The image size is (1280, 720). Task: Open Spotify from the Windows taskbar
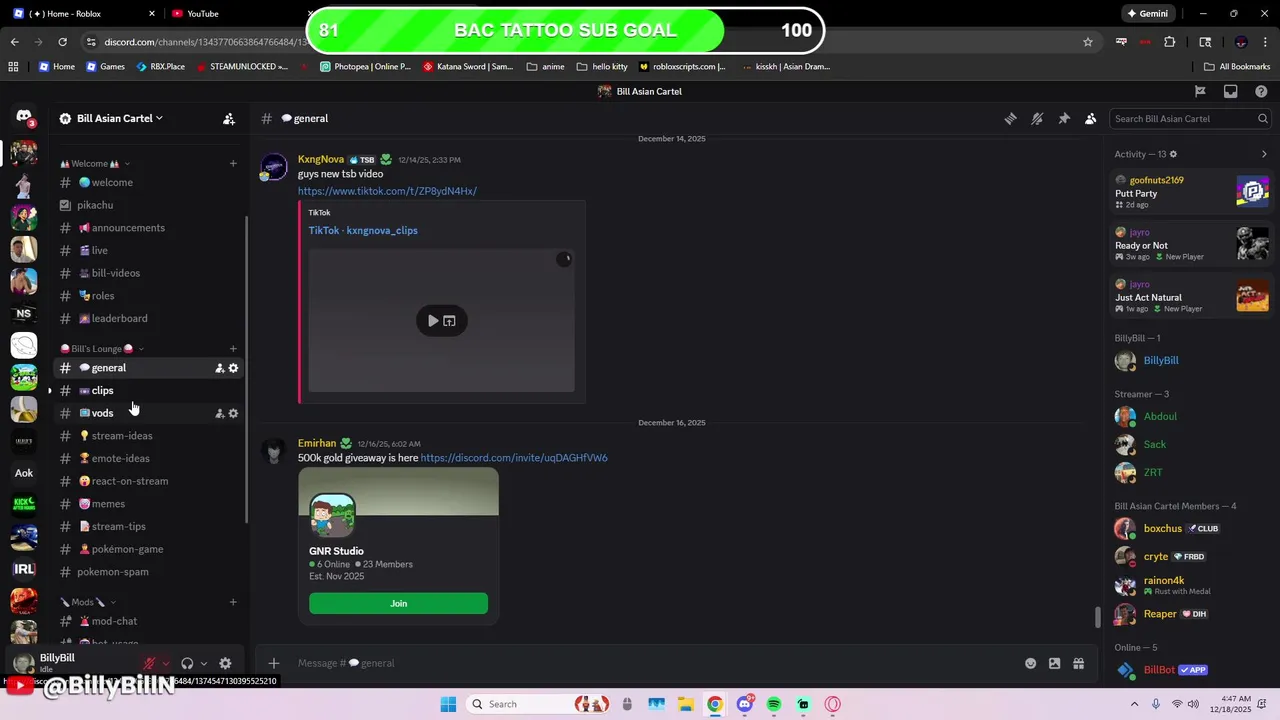[774, 704]
